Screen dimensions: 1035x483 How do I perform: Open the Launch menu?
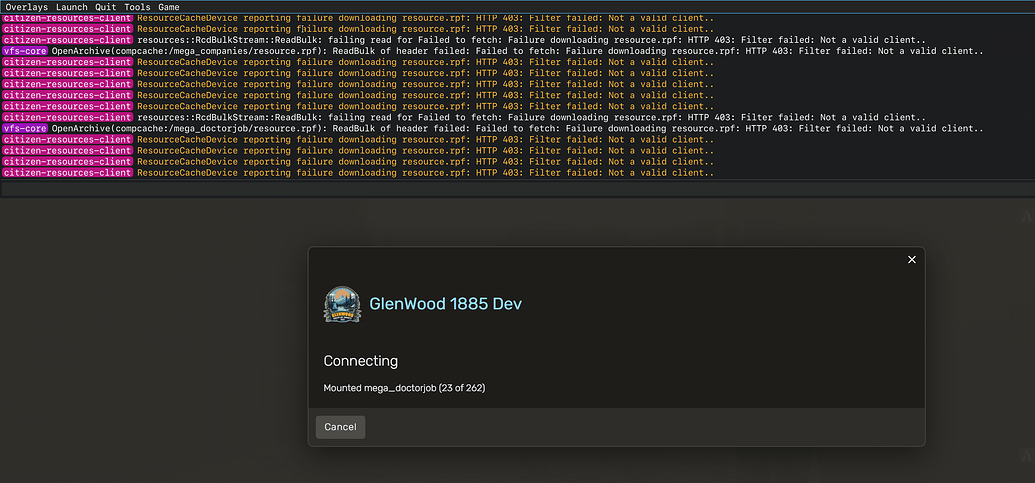click(71, 7)
